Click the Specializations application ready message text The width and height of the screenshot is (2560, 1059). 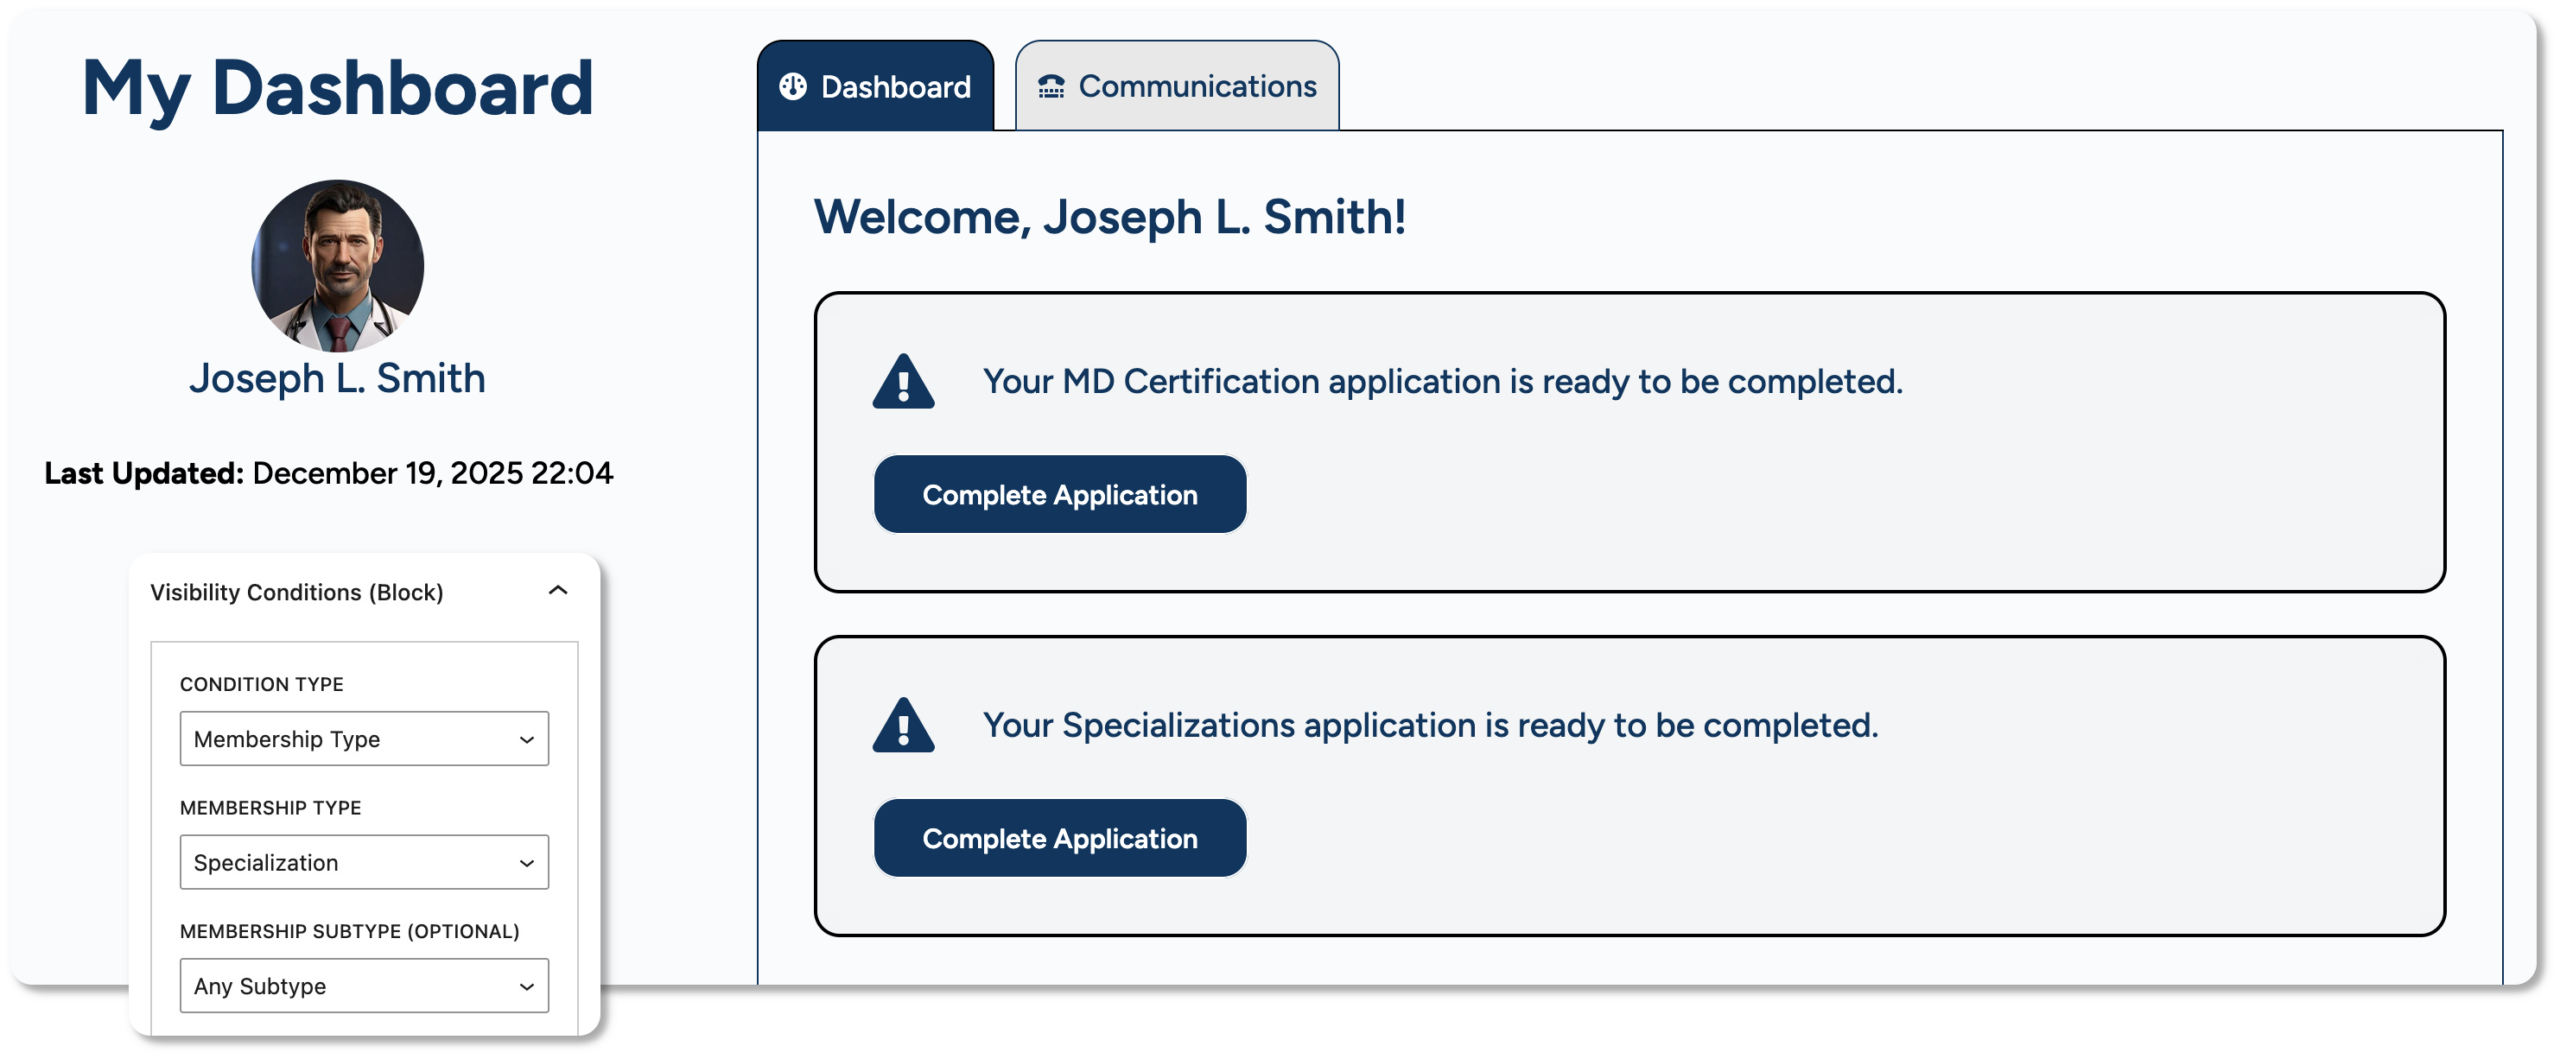(1430, 725)
